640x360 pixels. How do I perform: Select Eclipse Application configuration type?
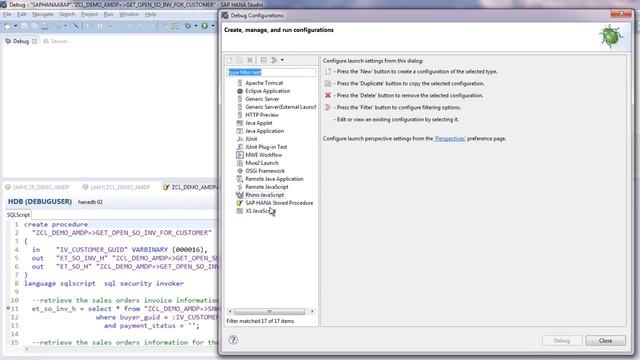pos(267,91)
